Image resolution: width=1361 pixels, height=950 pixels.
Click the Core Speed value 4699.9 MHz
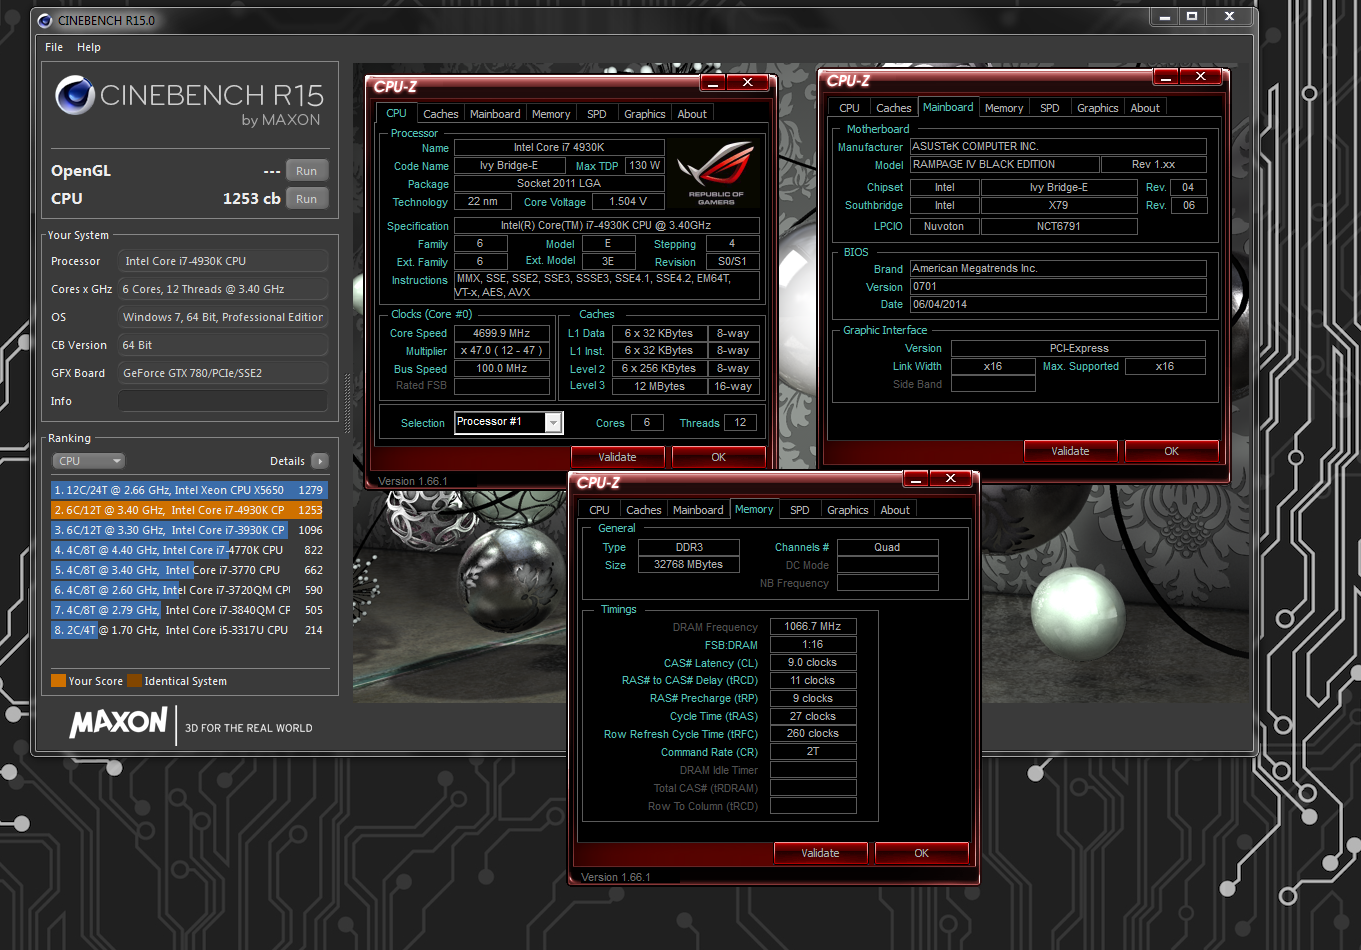502,333
